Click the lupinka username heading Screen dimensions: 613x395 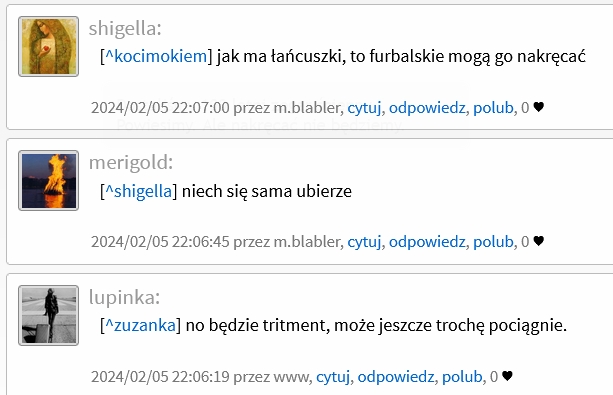point(124,297)
